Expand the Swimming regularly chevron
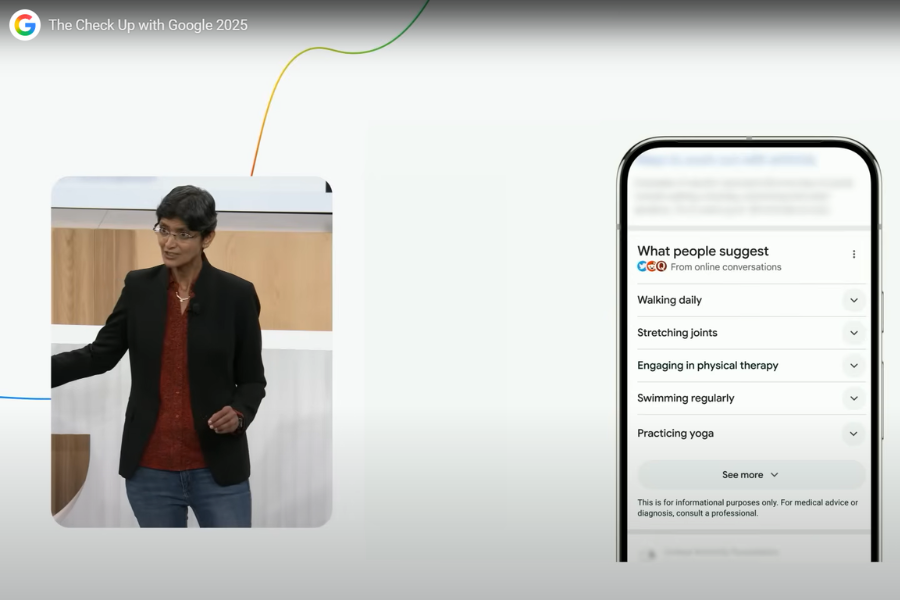The width and height of the screenshot is (900, 600). [853, 398]
